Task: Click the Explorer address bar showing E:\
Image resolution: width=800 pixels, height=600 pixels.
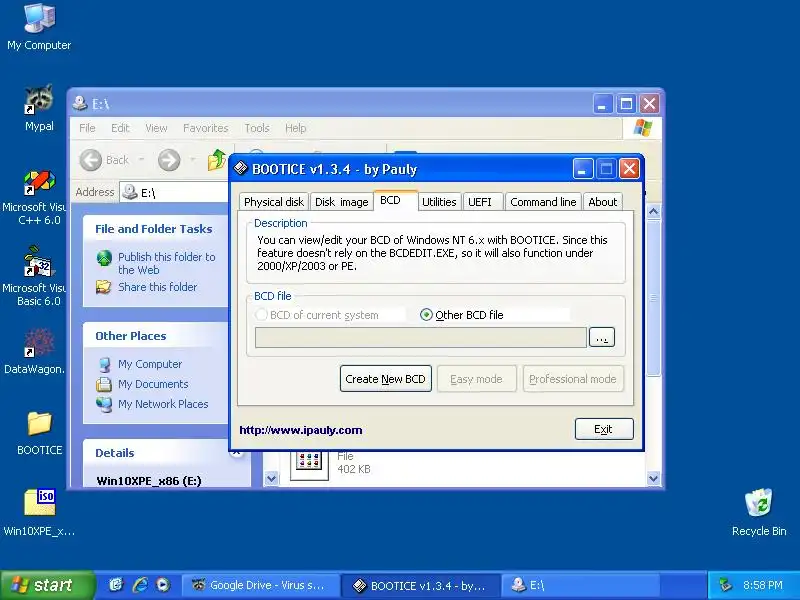Action: tap(176, 192)
